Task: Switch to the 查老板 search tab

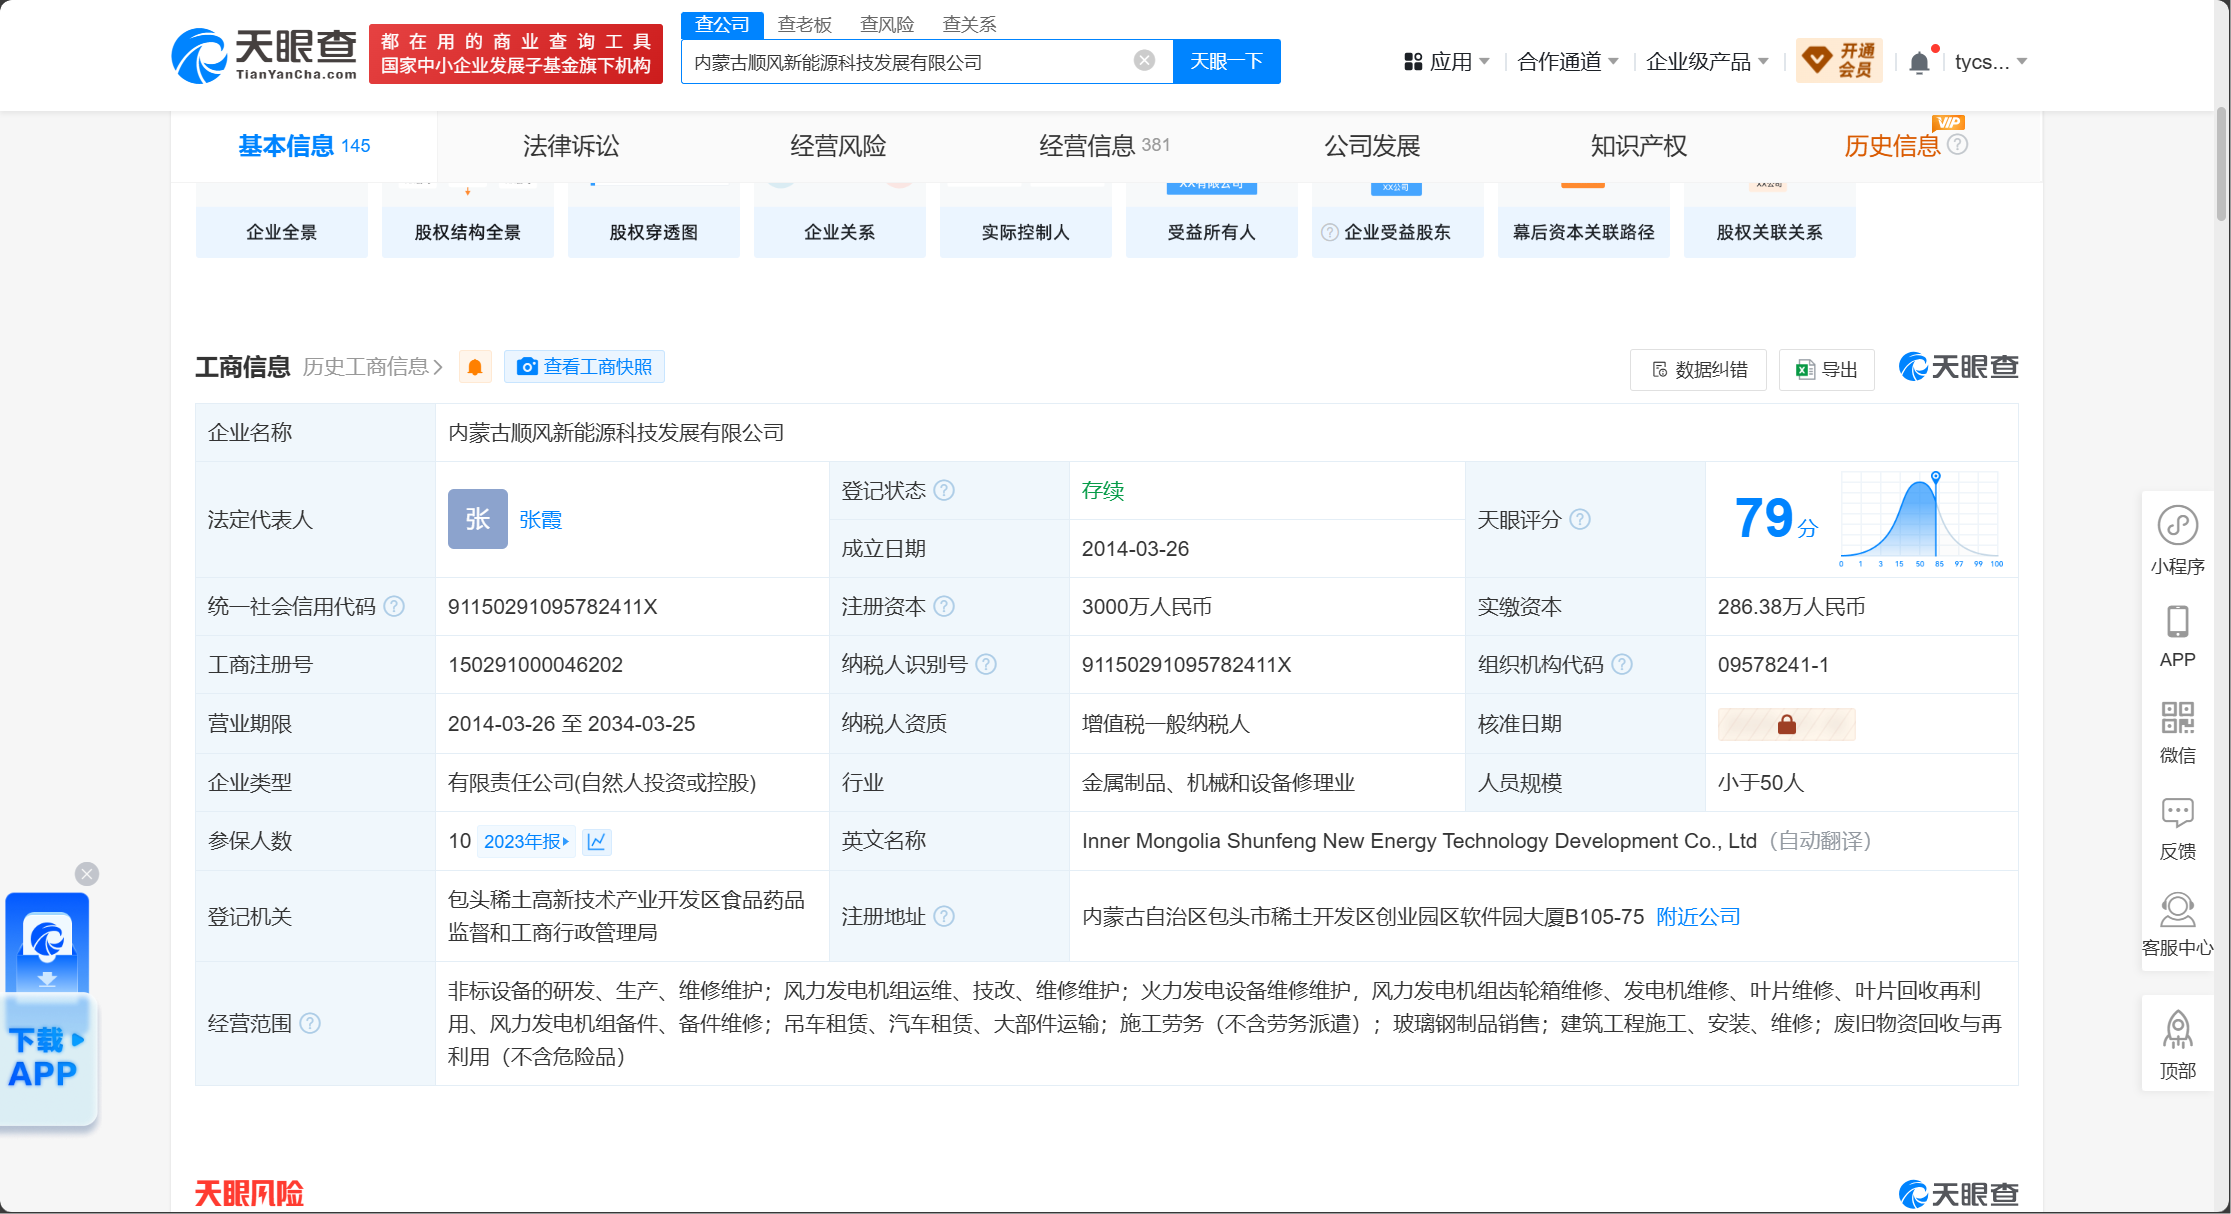Action: (804, 24)
